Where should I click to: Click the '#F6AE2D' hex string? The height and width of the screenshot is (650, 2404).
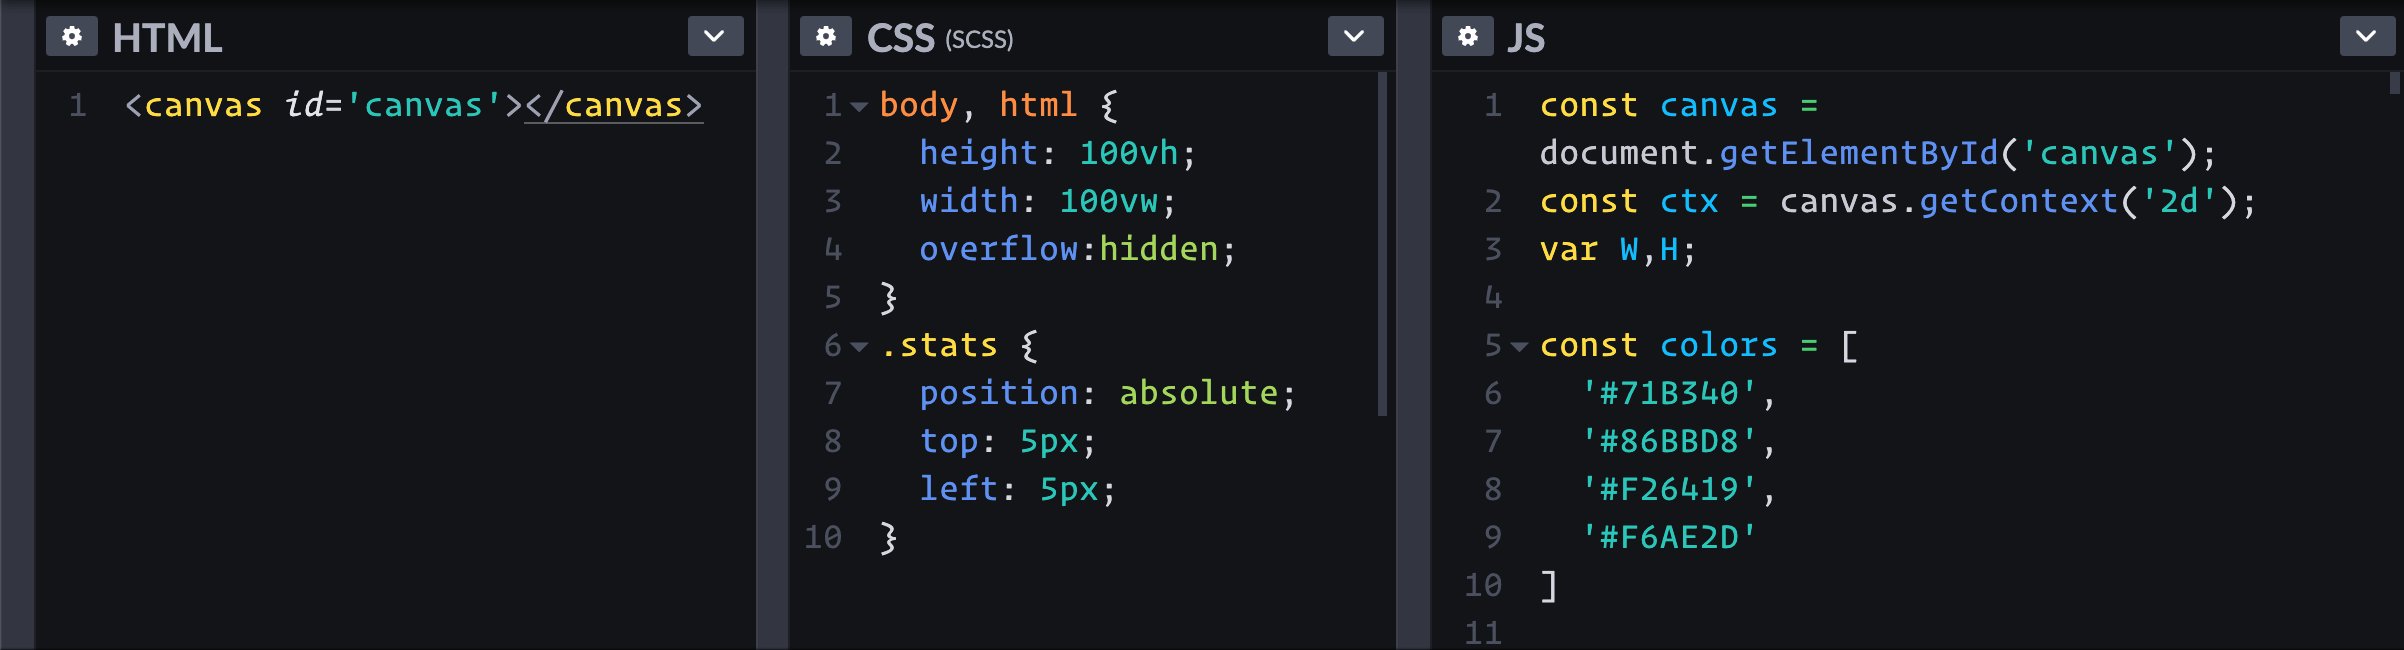[1671, 537]
